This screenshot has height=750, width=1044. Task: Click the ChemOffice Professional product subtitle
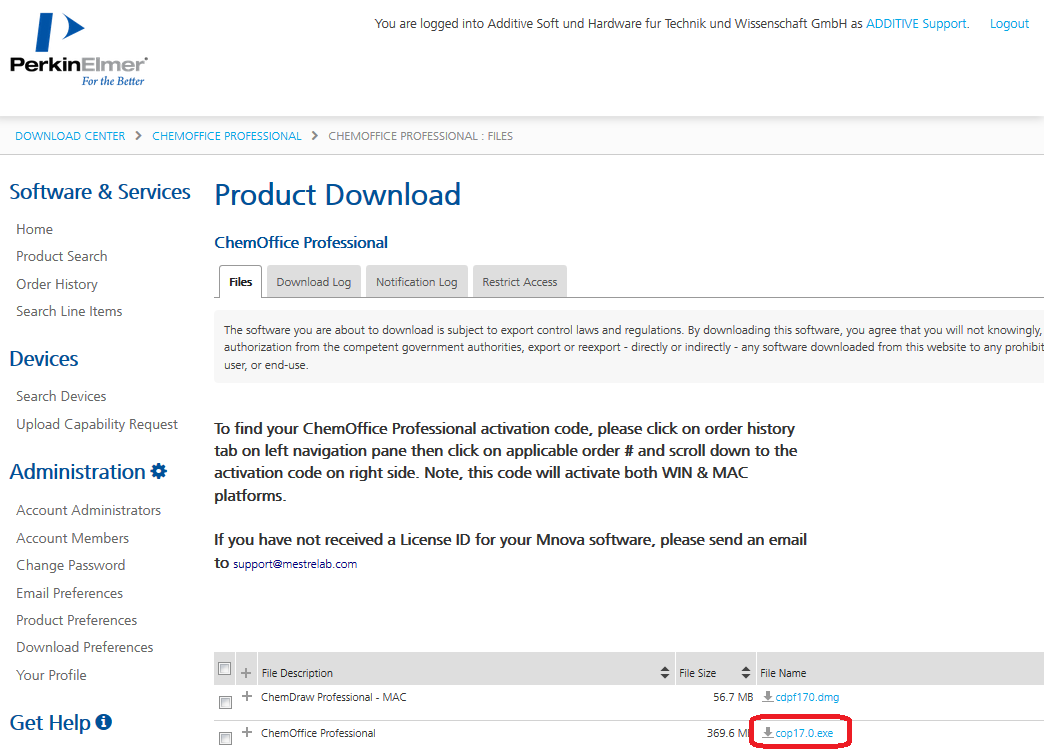[301, 242]
